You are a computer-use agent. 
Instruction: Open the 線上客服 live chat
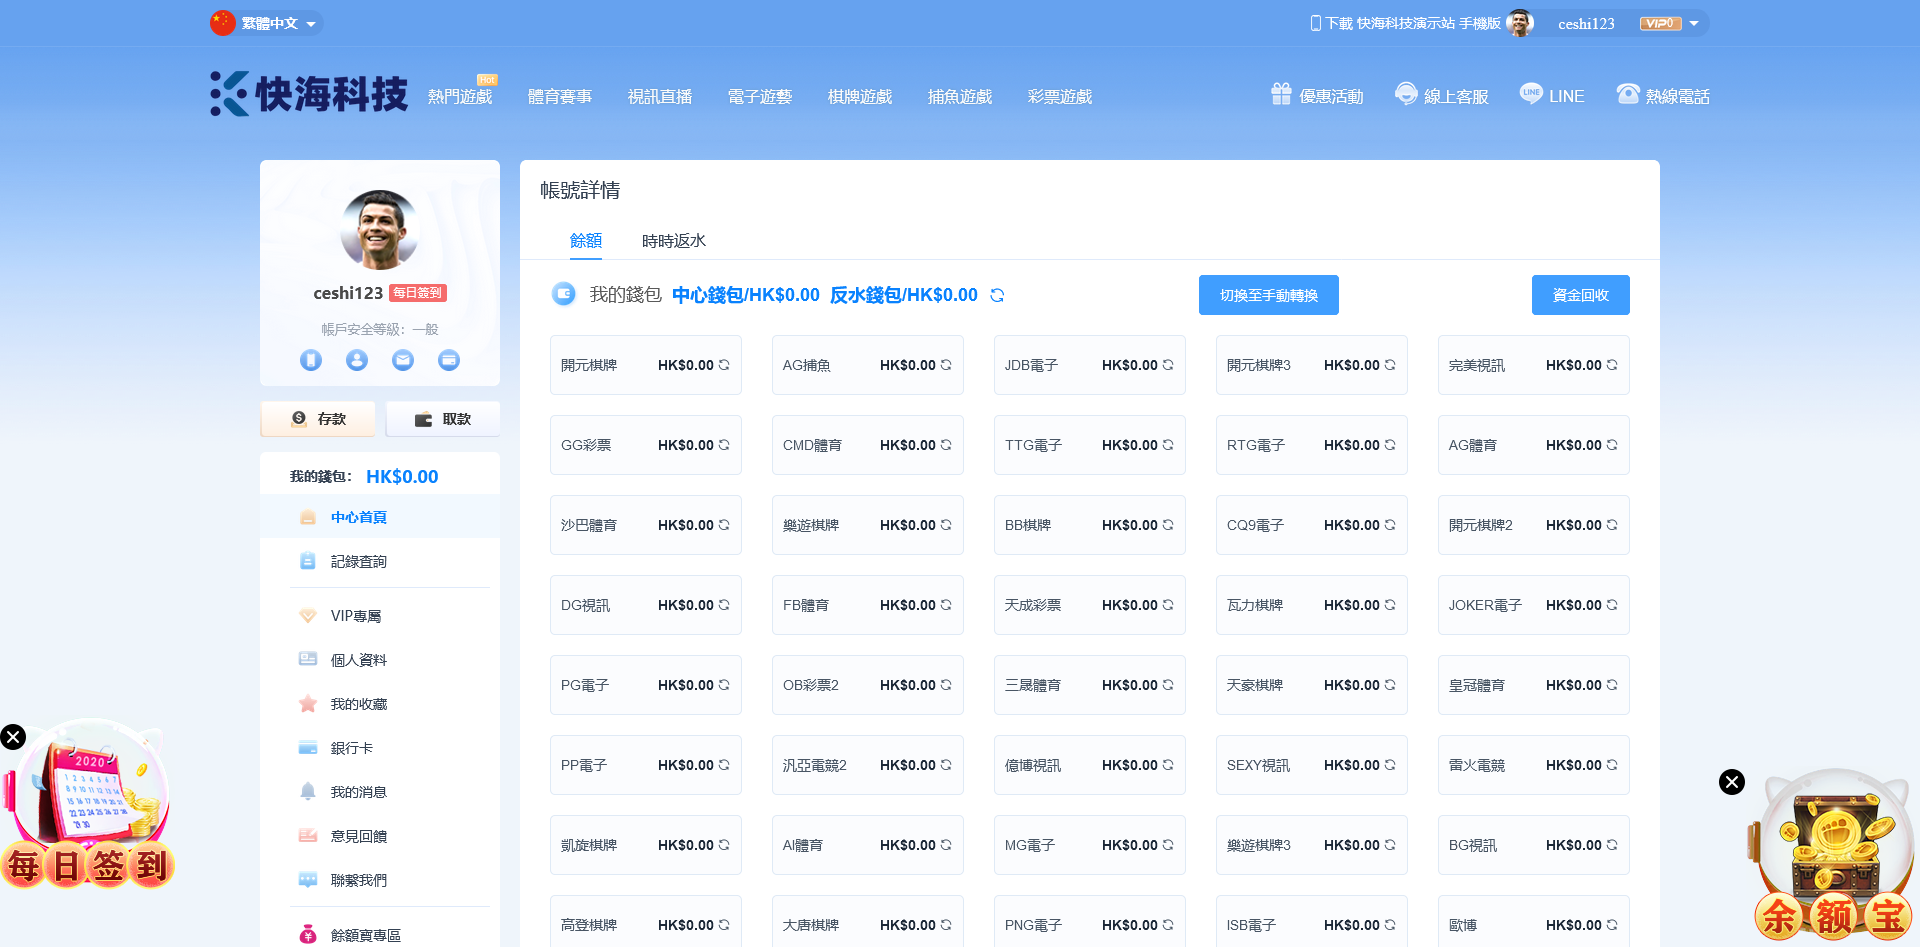tap(1442, 96)
